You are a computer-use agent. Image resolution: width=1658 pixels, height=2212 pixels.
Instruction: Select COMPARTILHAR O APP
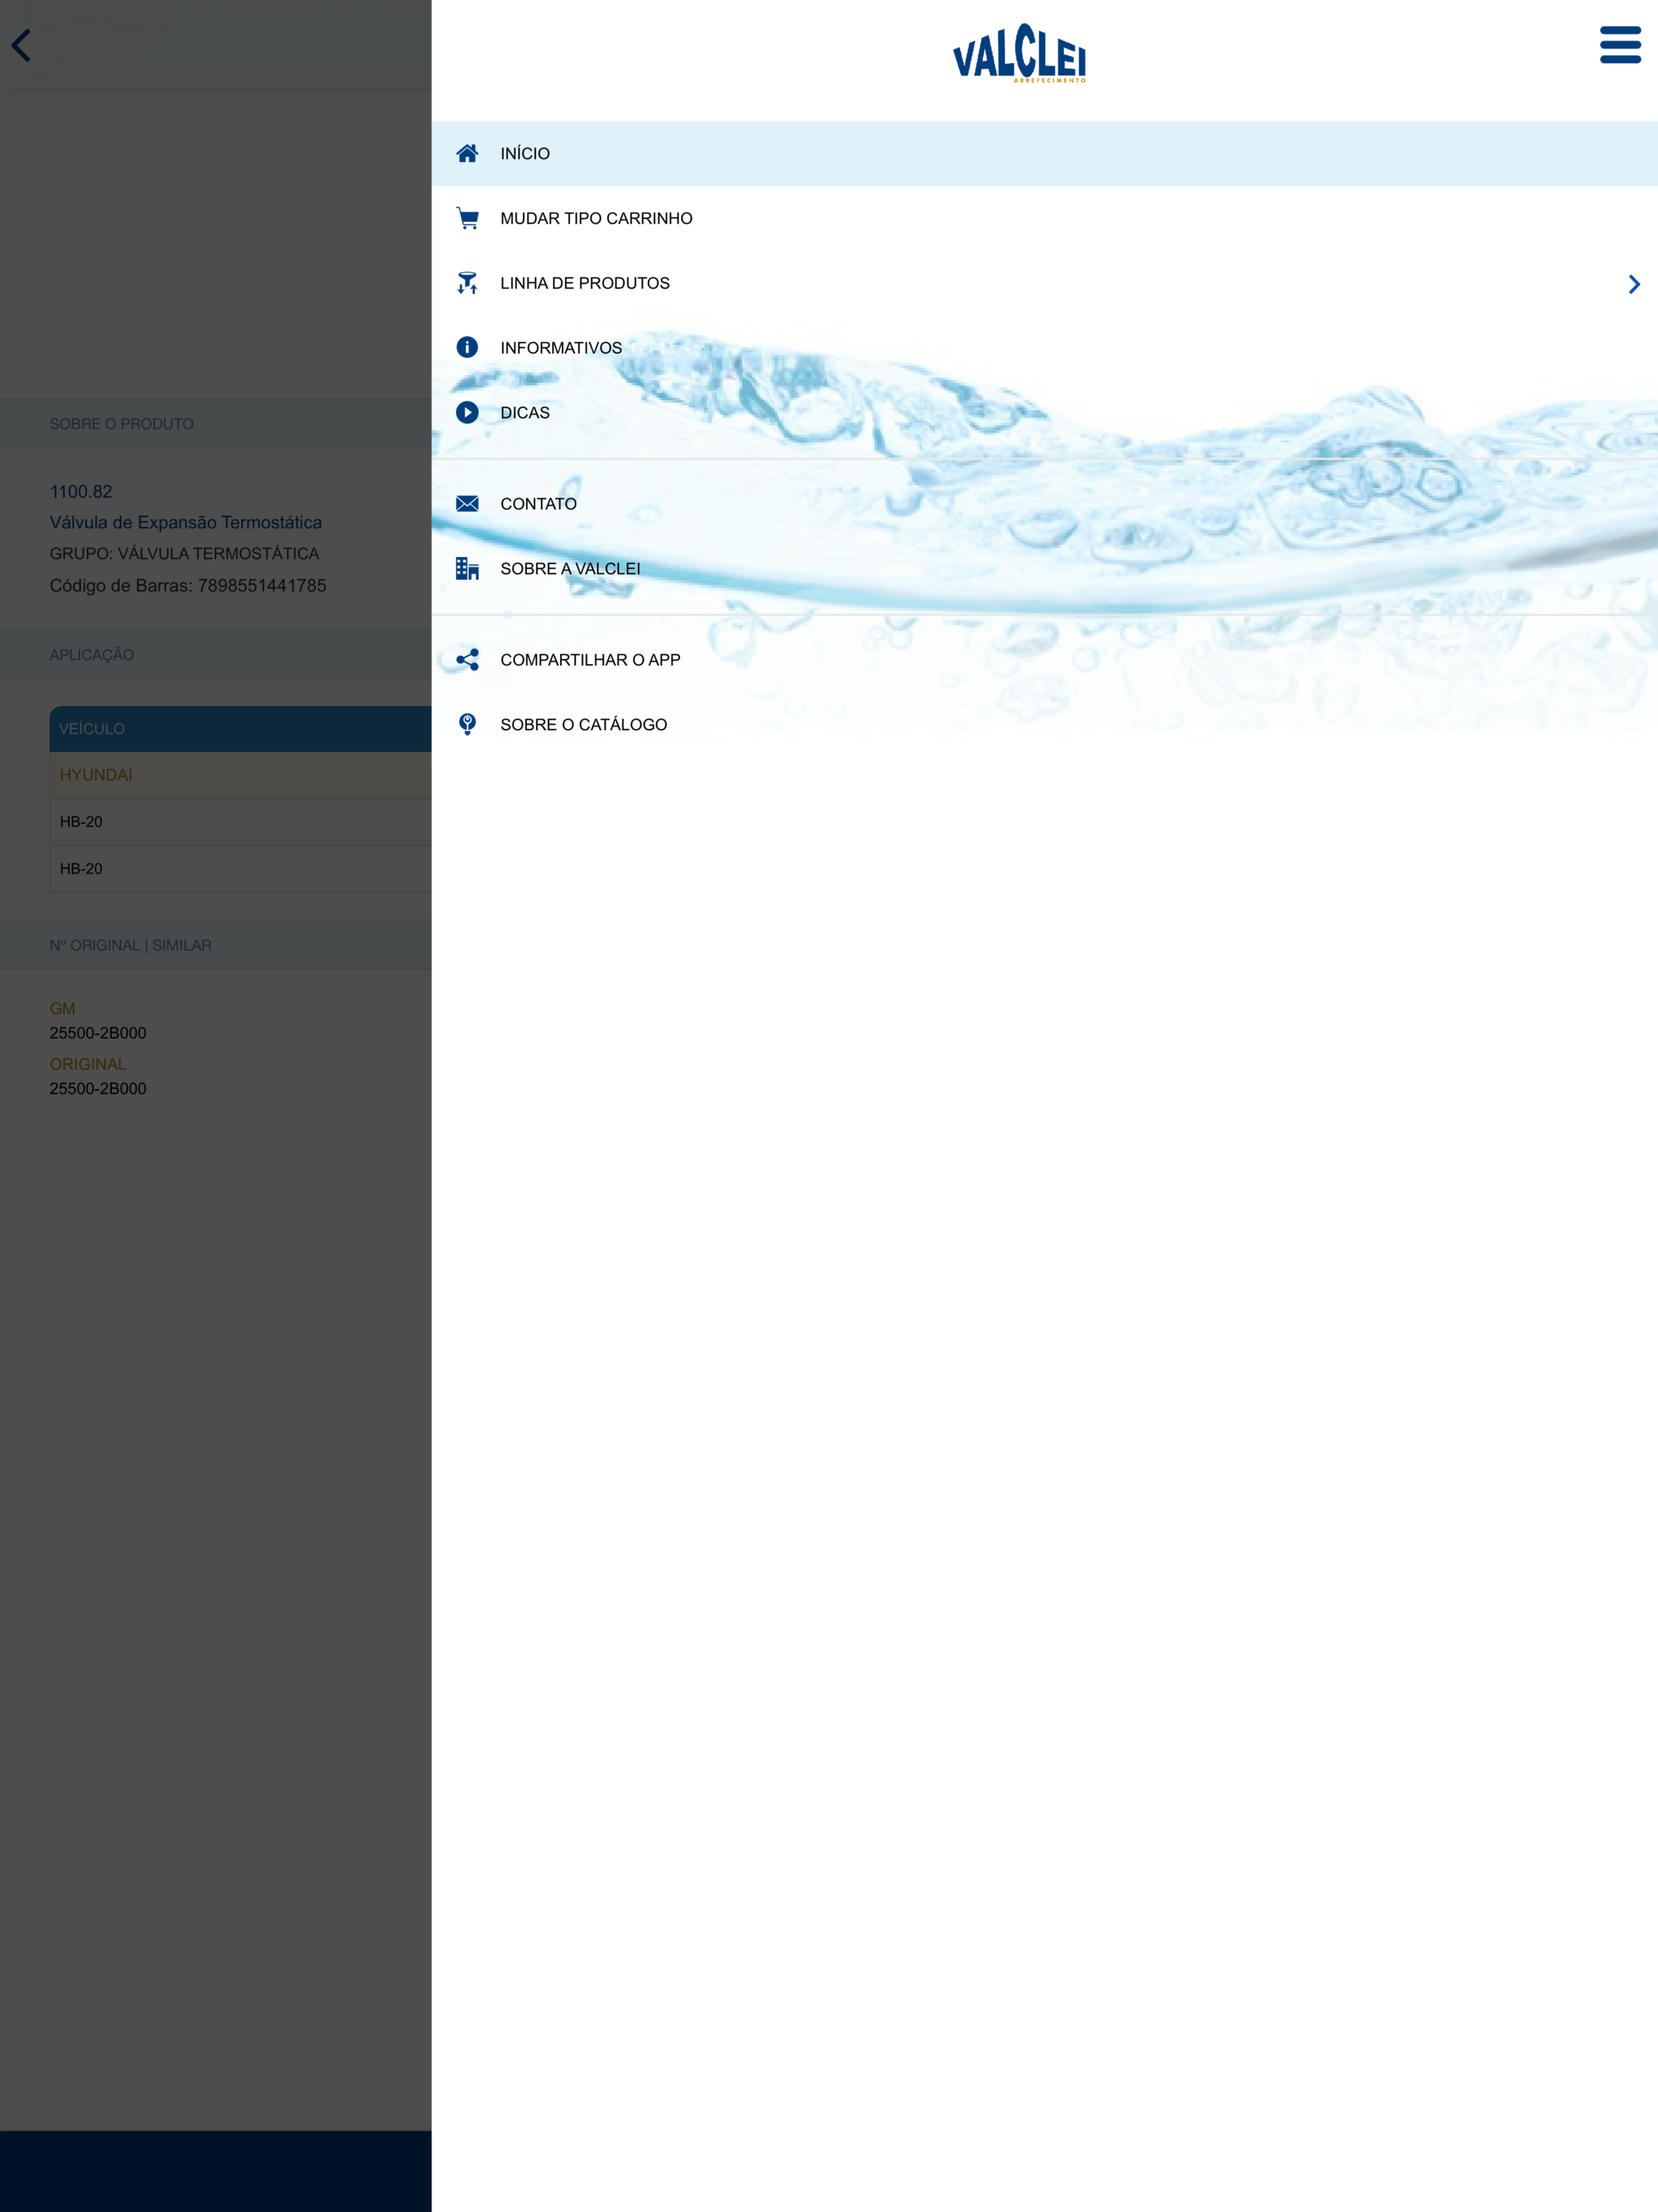click(x=1044, y=659)
